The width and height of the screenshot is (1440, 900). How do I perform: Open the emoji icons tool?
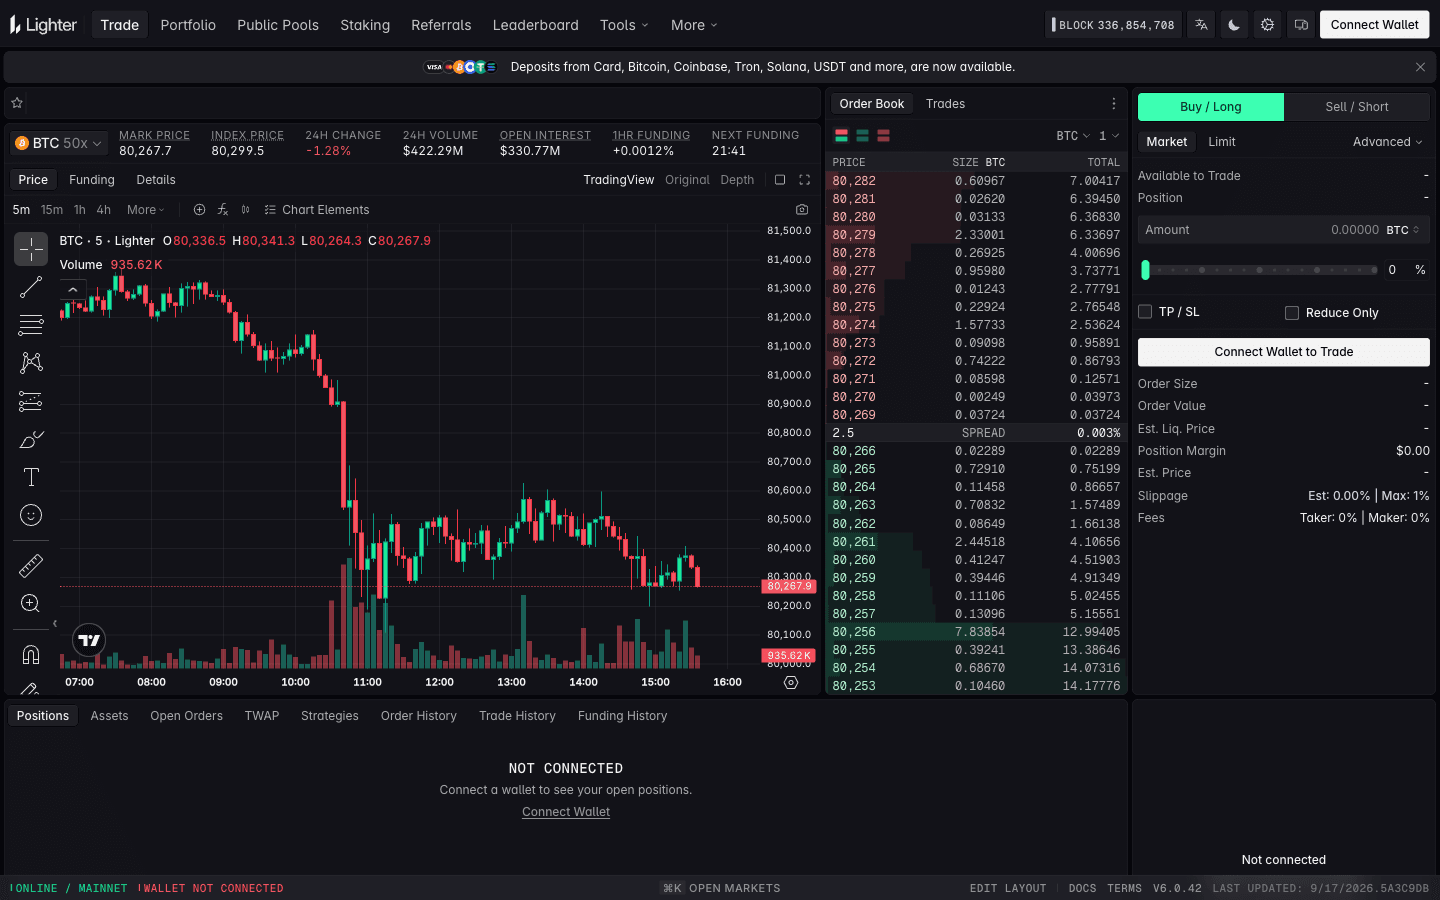pos(31,515)
